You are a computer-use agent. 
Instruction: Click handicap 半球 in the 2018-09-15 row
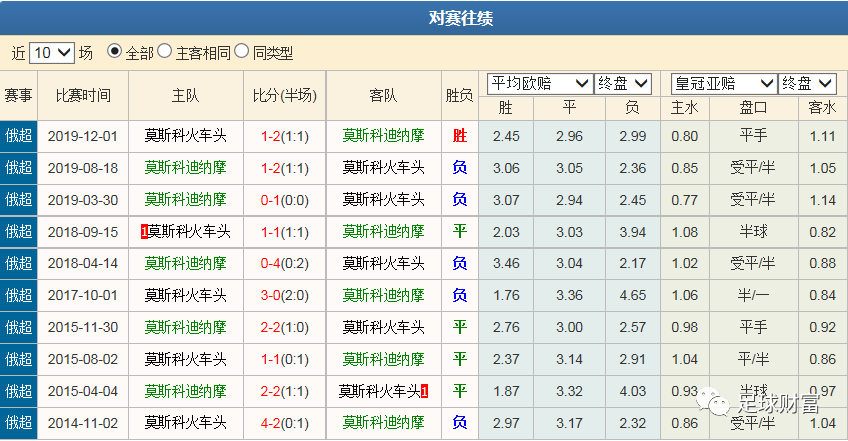[x=753, y=232]
